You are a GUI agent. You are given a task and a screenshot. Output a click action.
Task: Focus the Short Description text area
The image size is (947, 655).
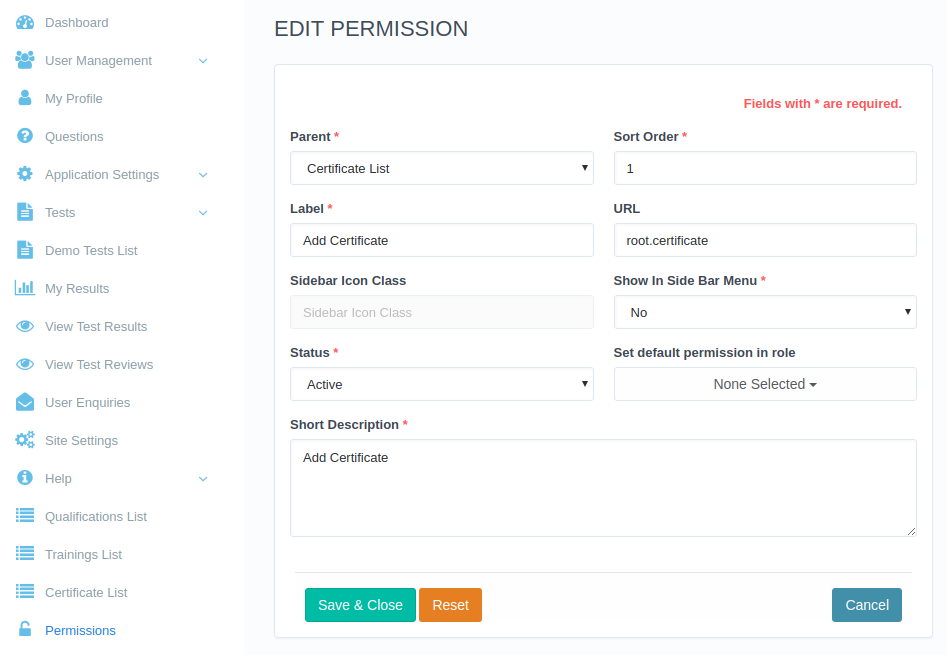(603, 488)
